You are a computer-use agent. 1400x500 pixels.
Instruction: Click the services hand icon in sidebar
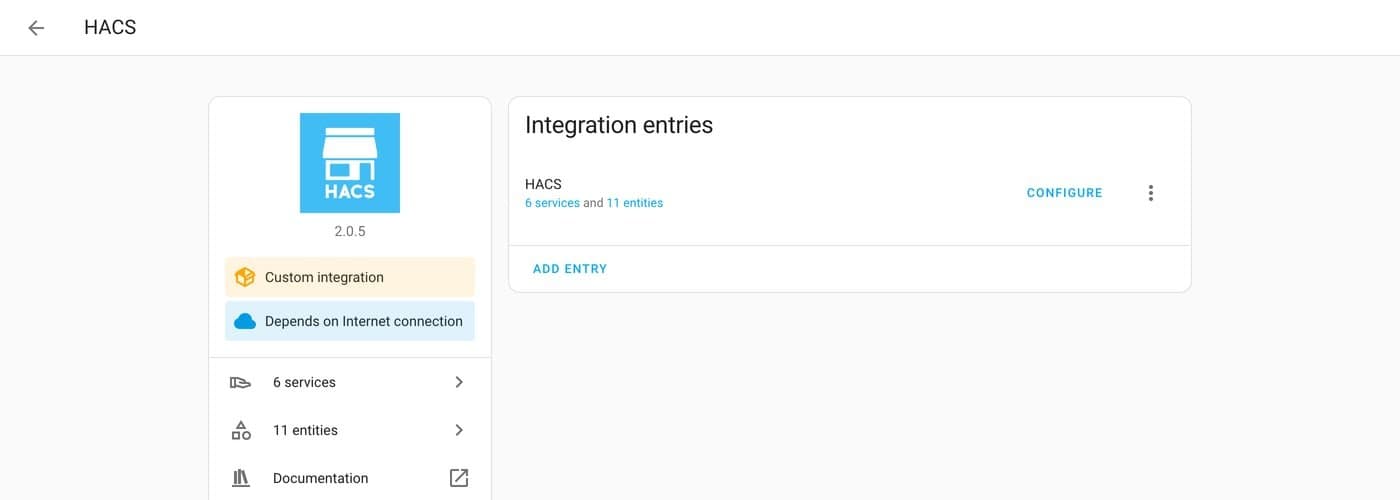[x=241, y=382]
